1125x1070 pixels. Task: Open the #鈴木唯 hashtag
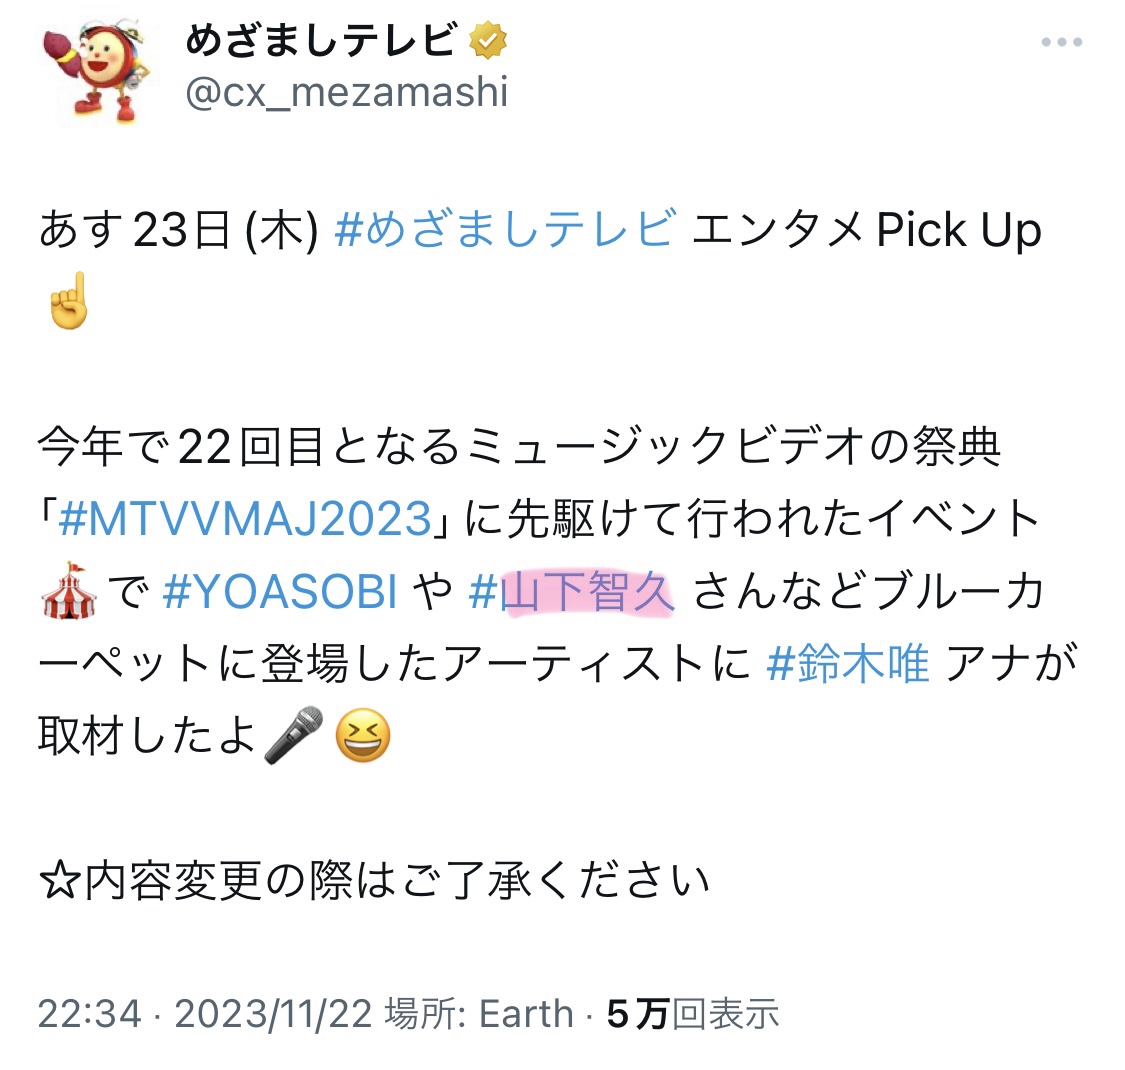[x=848, y=663]
